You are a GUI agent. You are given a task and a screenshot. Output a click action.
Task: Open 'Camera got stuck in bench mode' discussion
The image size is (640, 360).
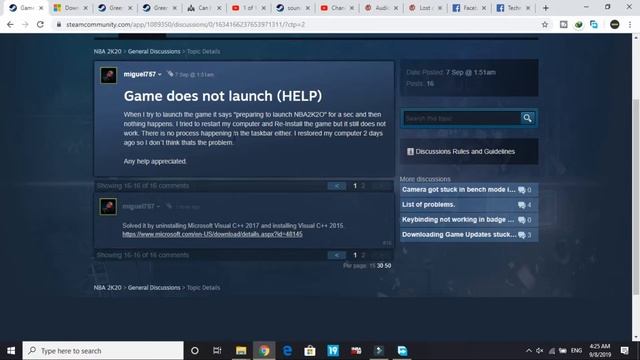(x=469, y=190)
